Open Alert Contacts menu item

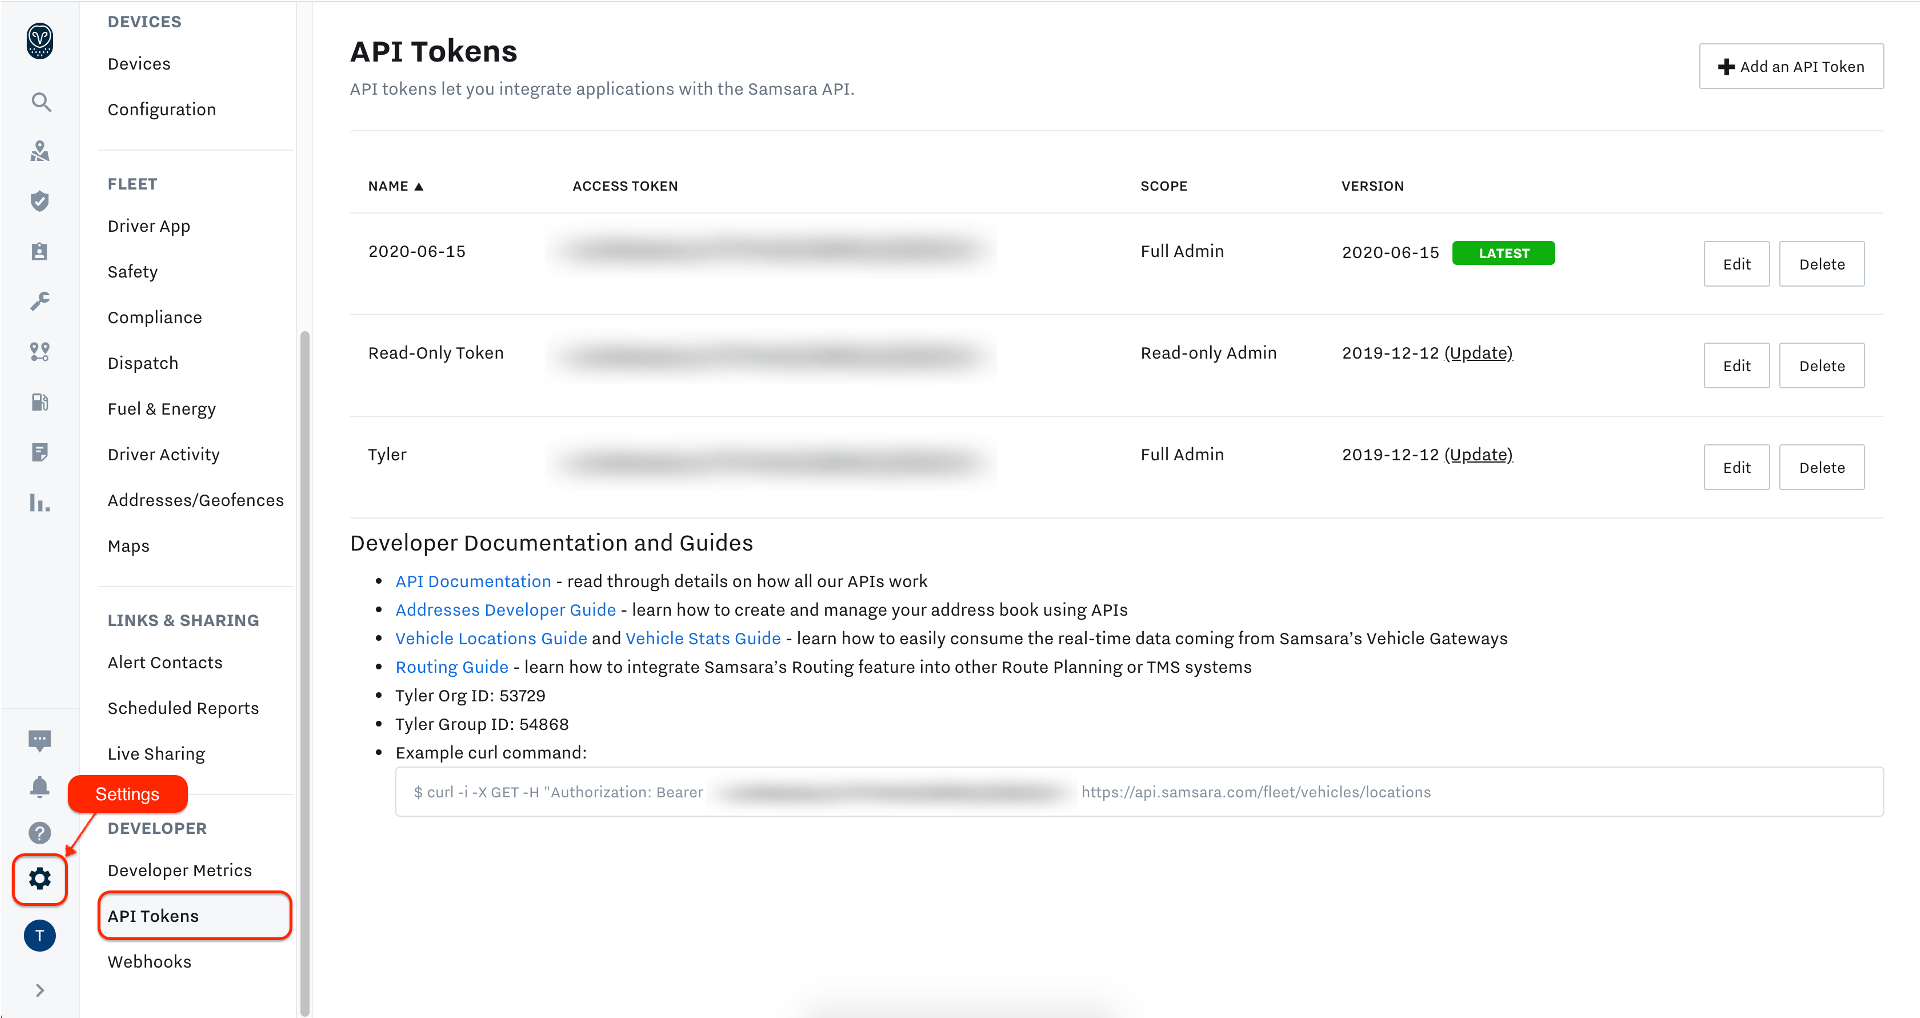click(165, 663)
